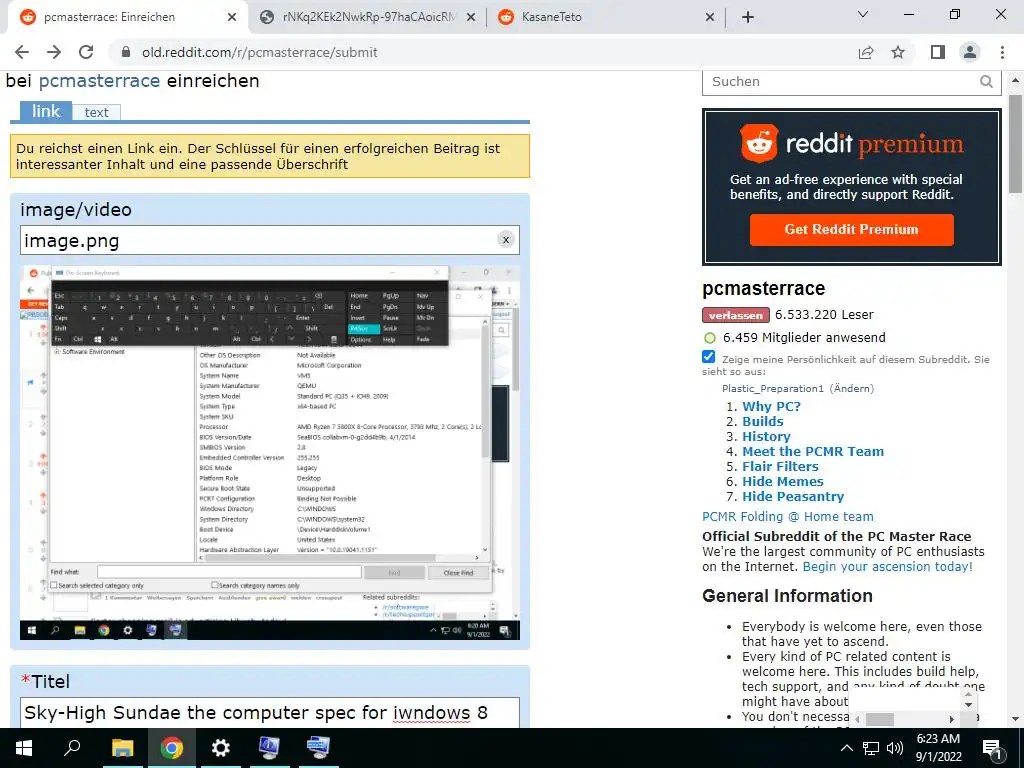This screenshot has width=1024, height=768.
Task: Click sidebar scroll left arrow
Action: tap(857, 719)
